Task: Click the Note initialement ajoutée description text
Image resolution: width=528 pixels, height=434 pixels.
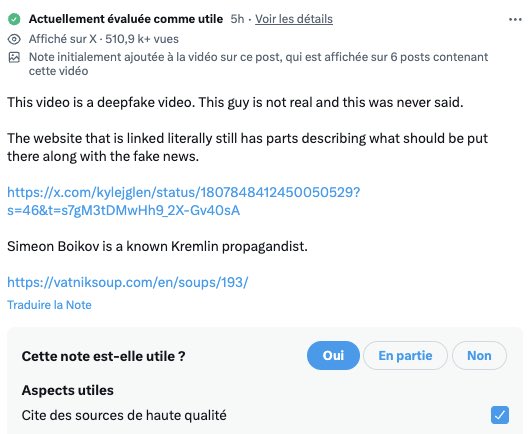Action: tap(258, 64)
